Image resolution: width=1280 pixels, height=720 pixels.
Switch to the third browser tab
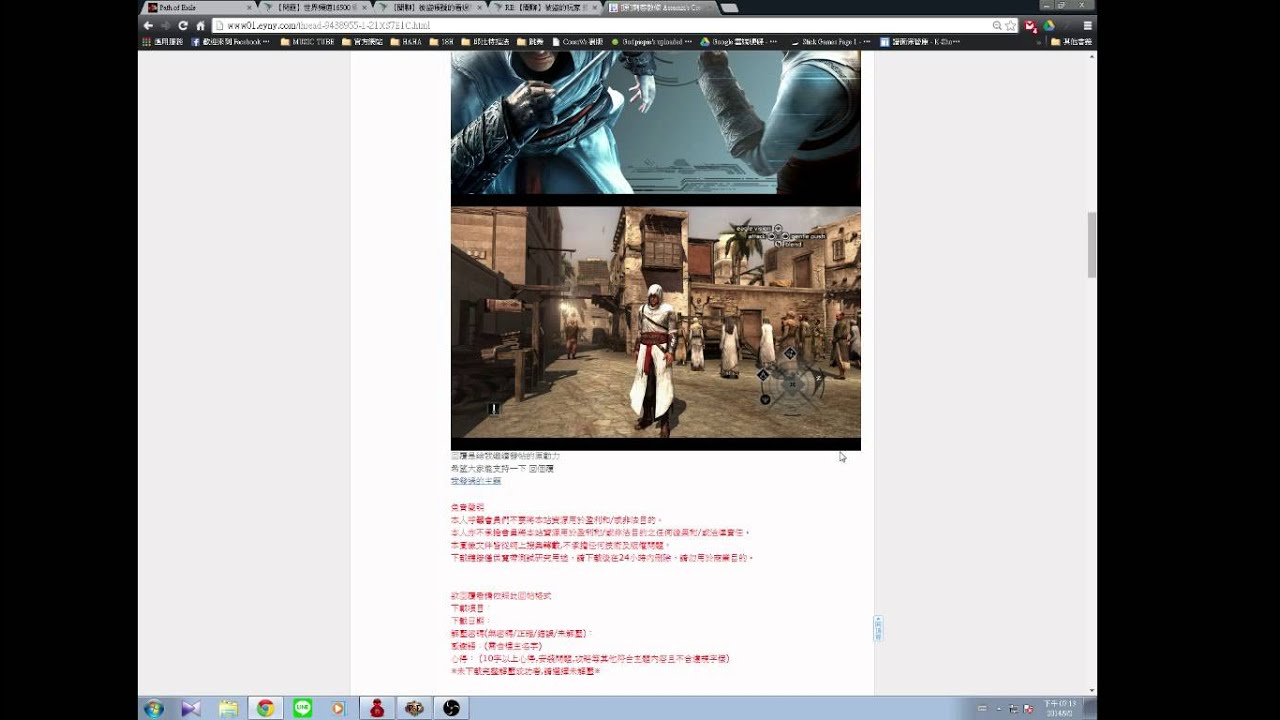pos(430,7)
